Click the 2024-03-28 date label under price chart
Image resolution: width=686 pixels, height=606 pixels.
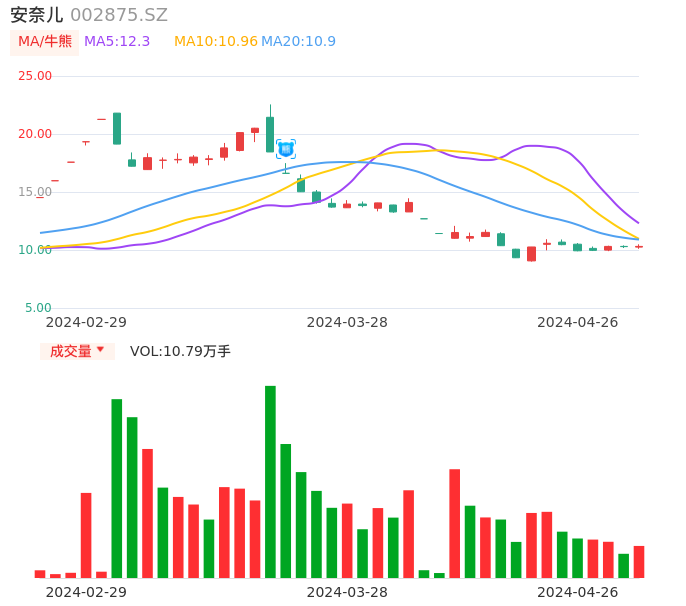point(347,322)
